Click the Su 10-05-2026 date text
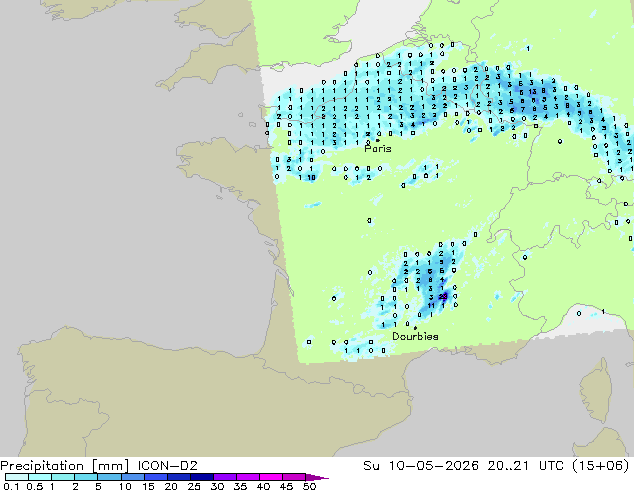634x490 pixels. (421, 466)
